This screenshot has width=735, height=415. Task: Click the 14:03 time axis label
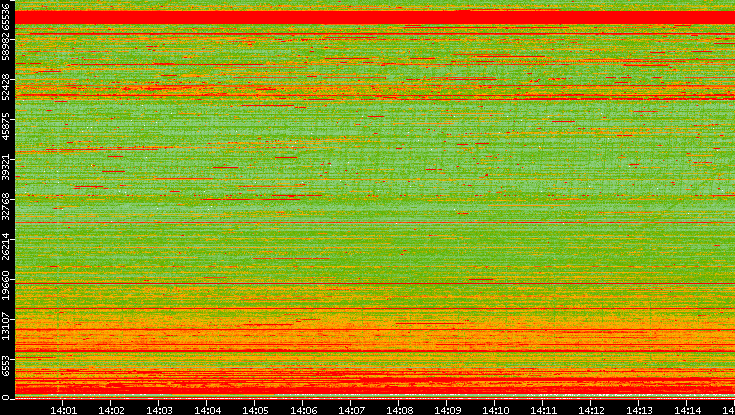tap(159, 410)
